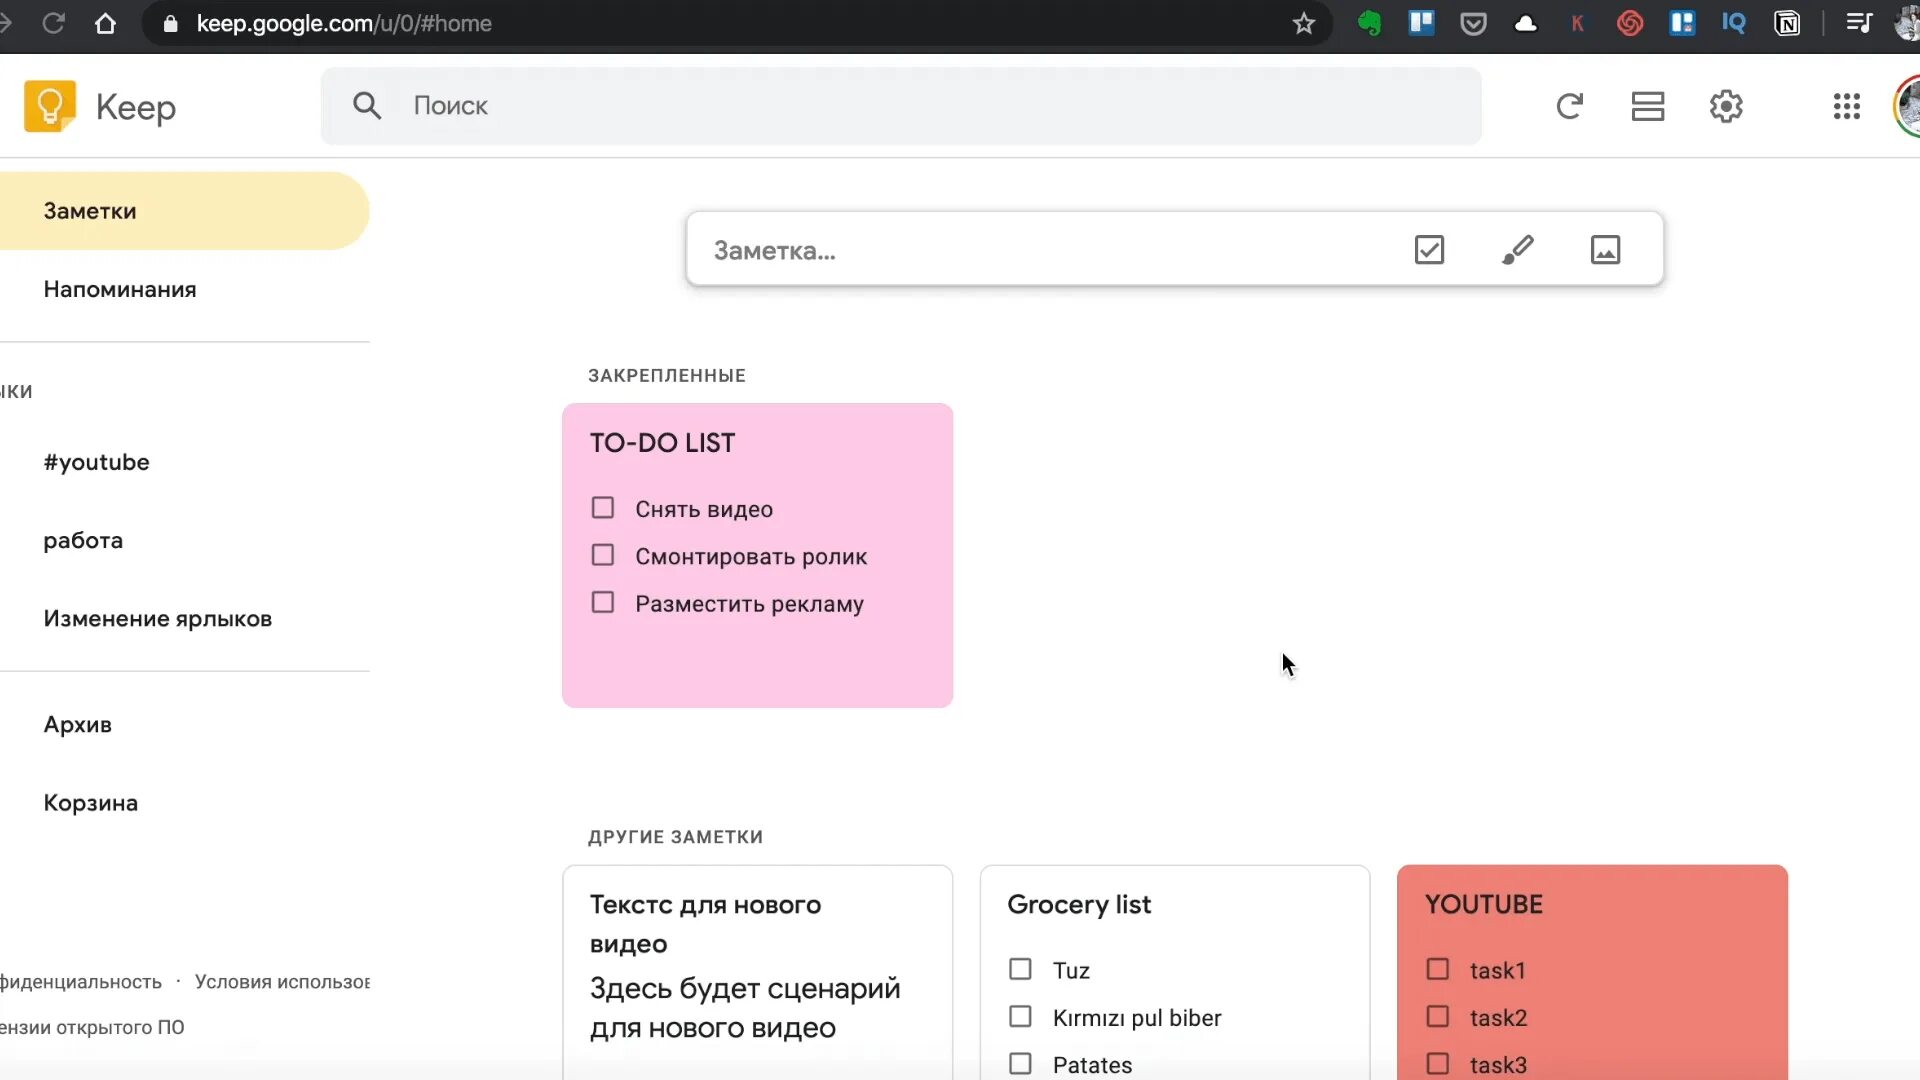1920x1080 pixels.
Task: Click the Keep title text
Action: [136, 107]
